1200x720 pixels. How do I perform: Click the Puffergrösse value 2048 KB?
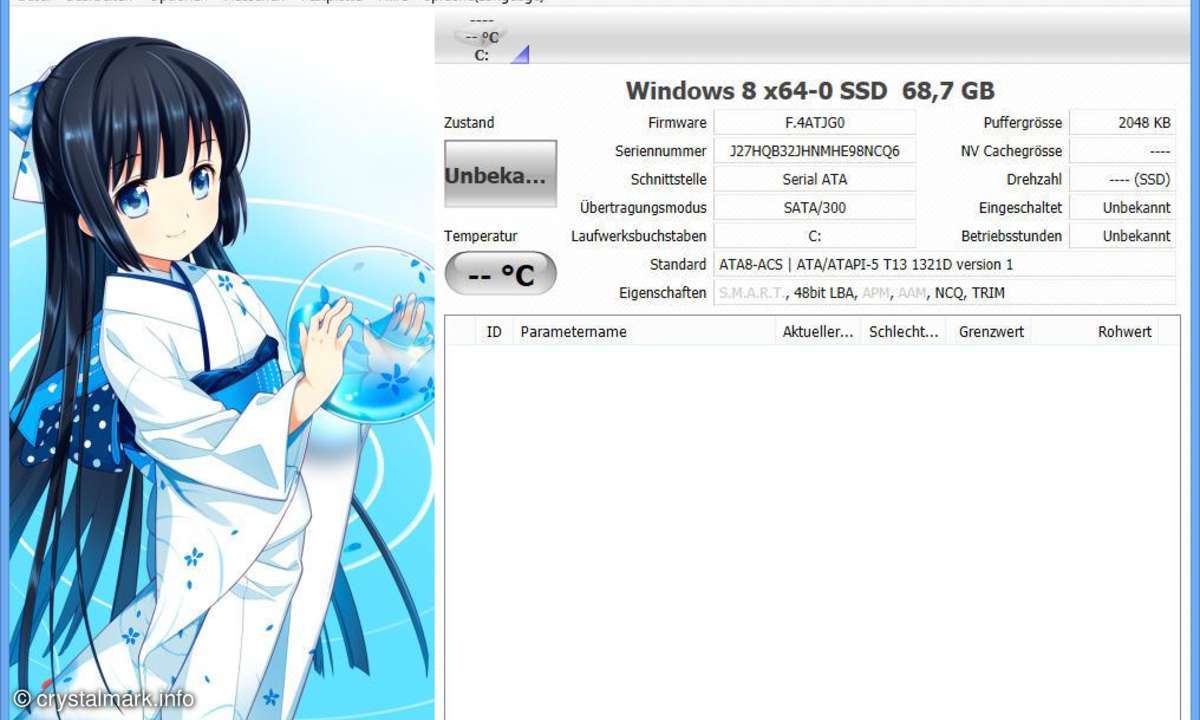click(x=1123, y=123)
